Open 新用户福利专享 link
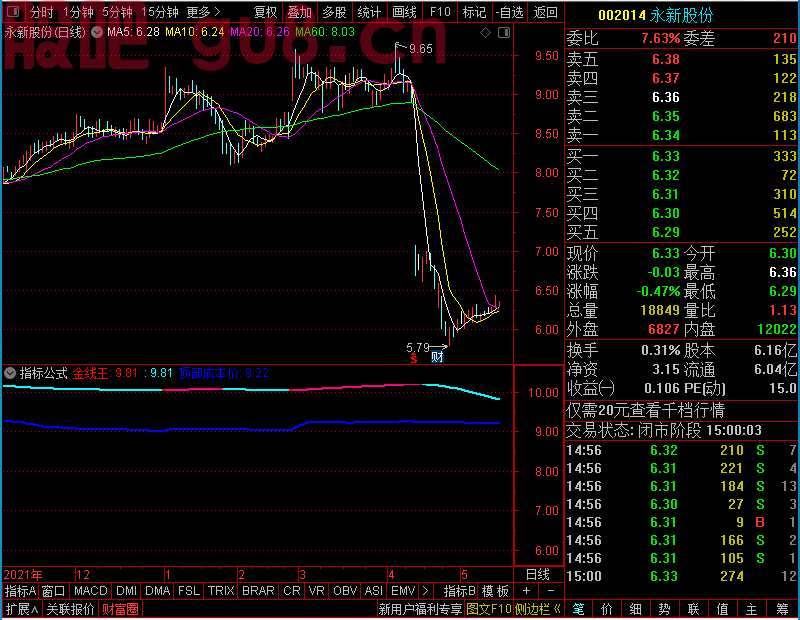The width and height of the screenshot is (800, 620). (x=420, y=609)
